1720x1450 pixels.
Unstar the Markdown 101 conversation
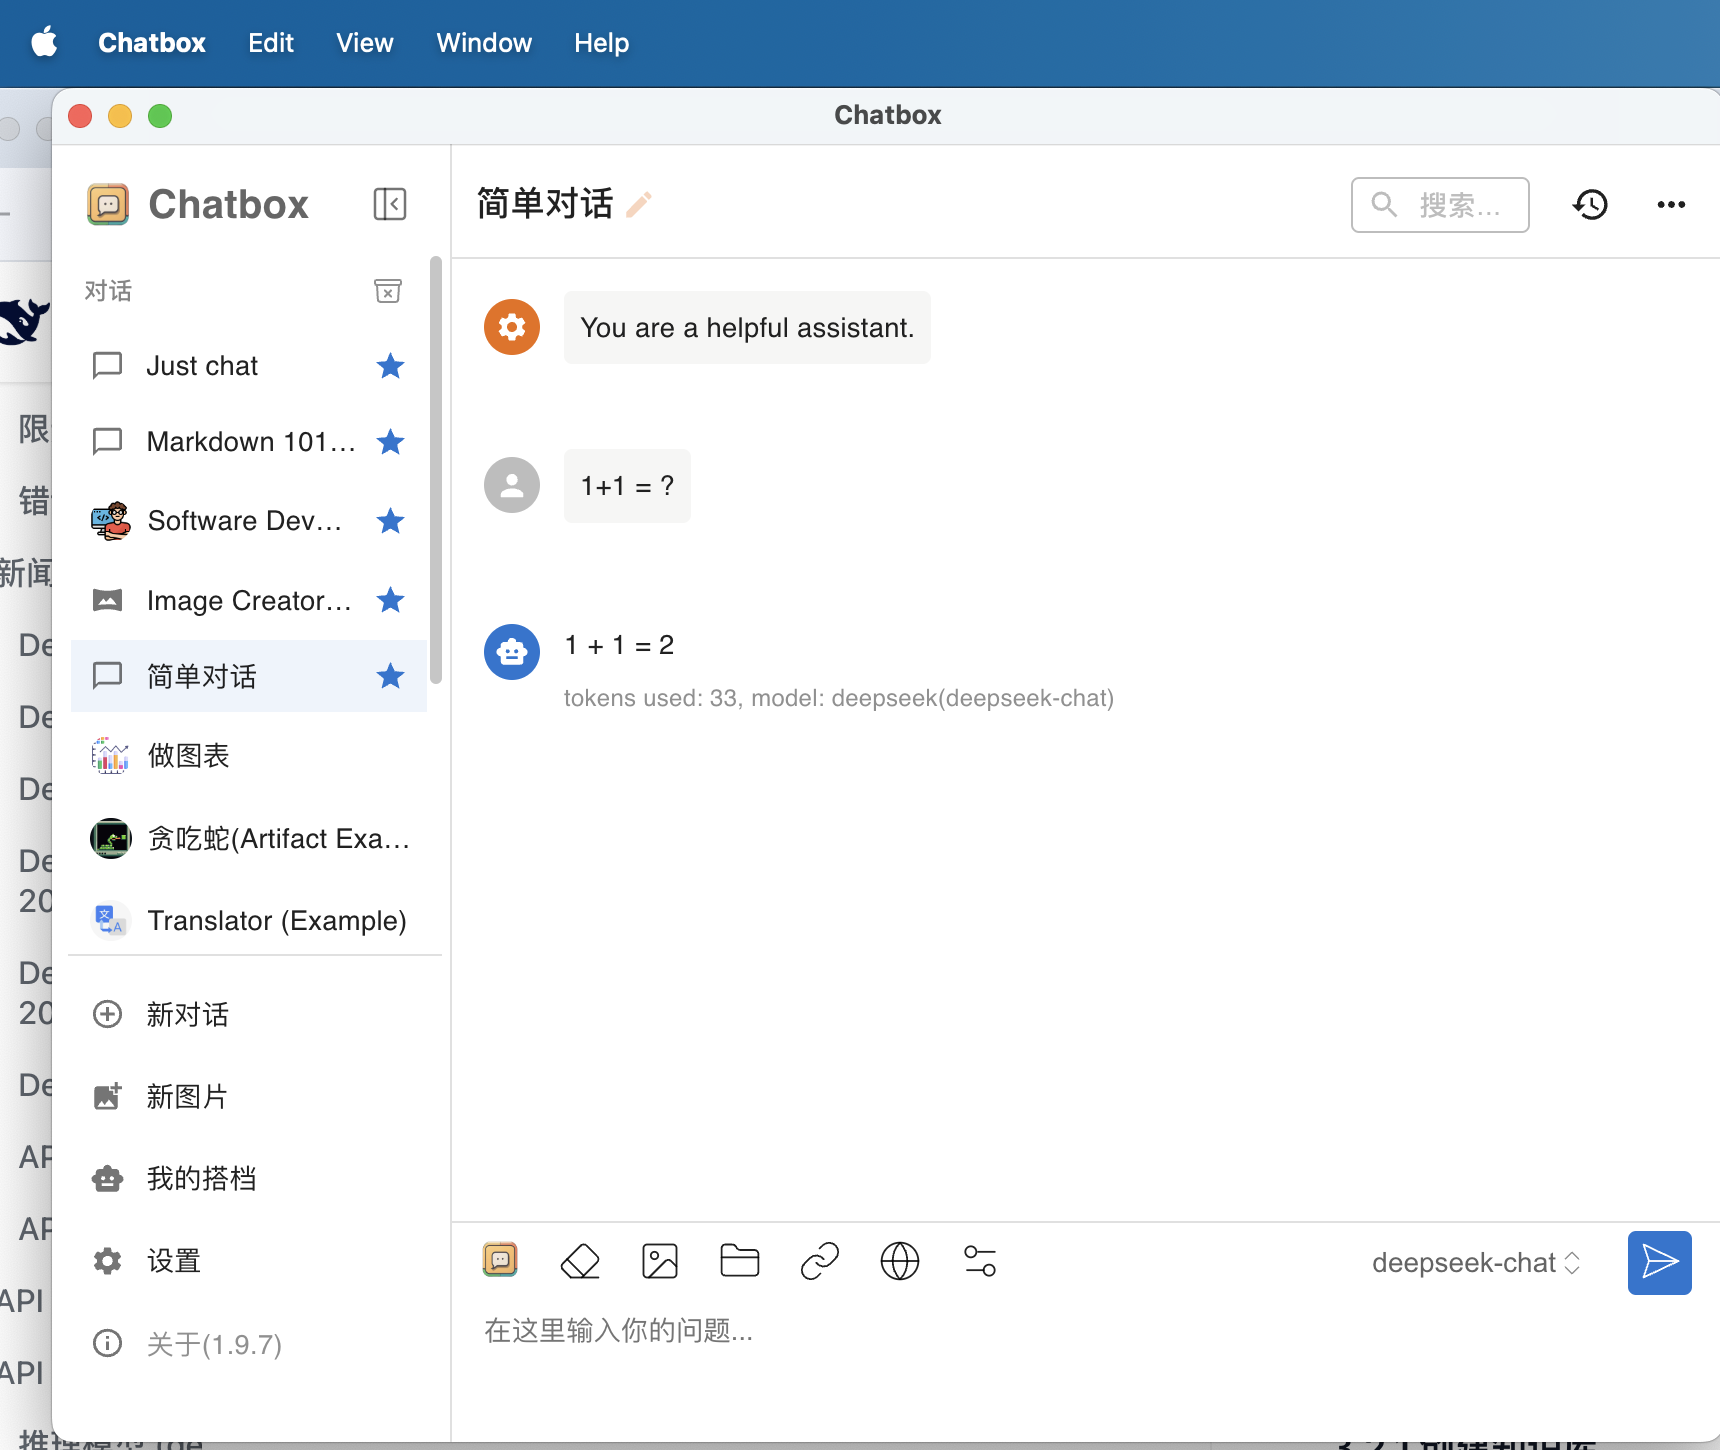click(x=390, y=441)
